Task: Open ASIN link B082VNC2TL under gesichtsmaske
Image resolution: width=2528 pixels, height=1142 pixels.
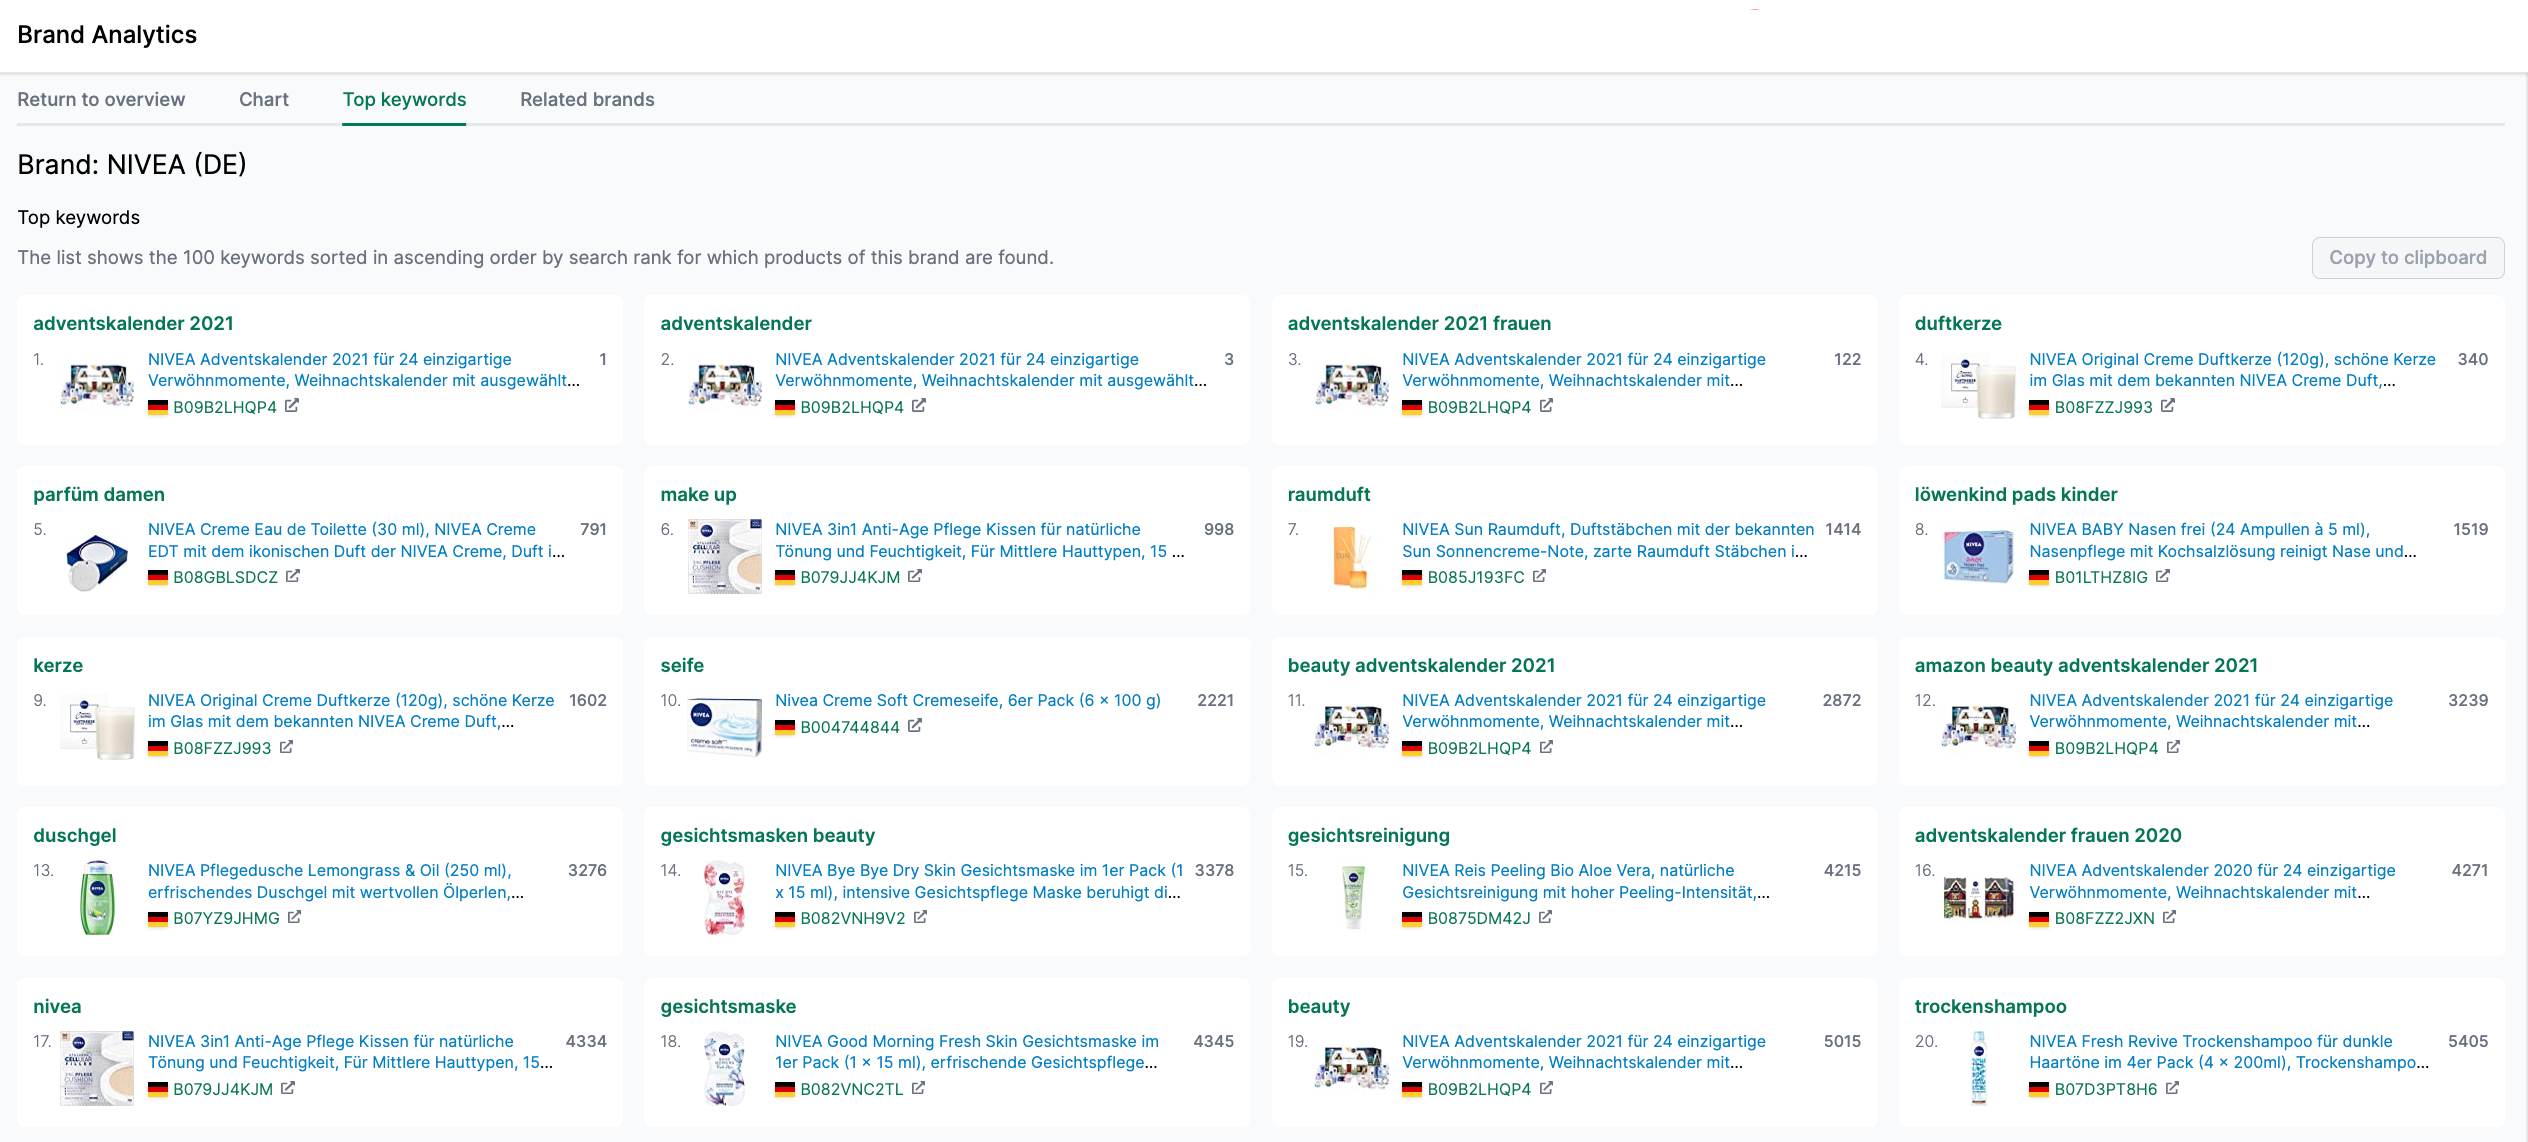Action: coord(851,1089)
